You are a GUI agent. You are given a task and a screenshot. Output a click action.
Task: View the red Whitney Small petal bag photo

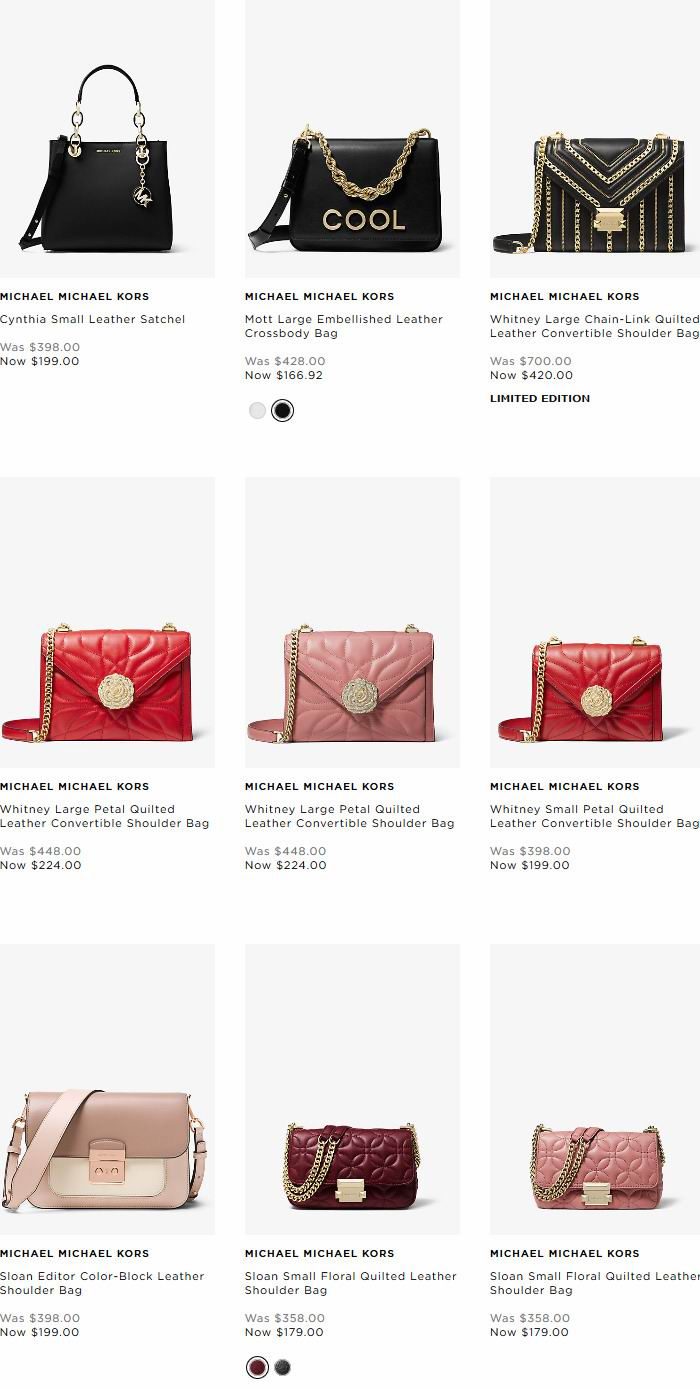click(595, 622)
